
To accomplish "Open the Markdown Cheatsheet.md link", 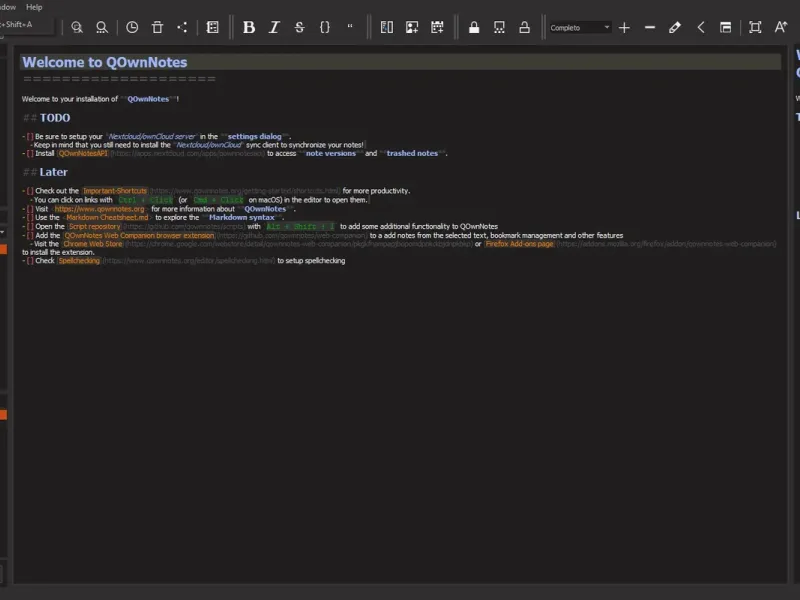I will 107,217.
